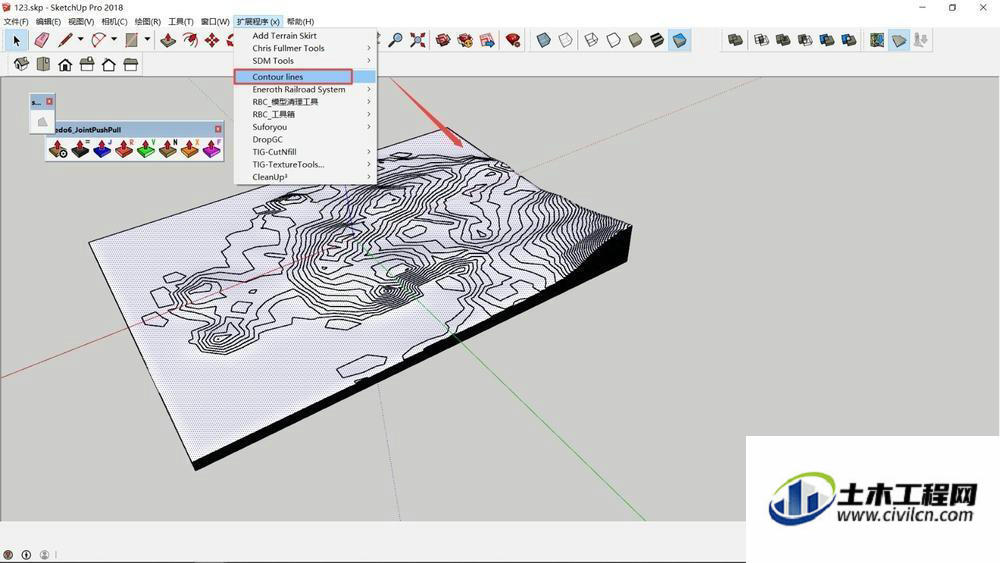This screenshot has width=1000, height=563.
Task: Open the 3D Warehouse icon
Action: coord(443,41)
